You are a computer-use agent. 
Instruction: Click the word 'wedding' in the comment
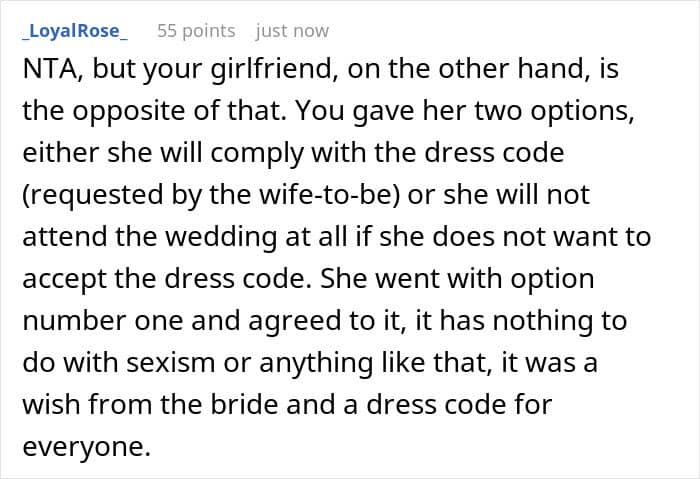pyautogui.click(x=234, y=237)
